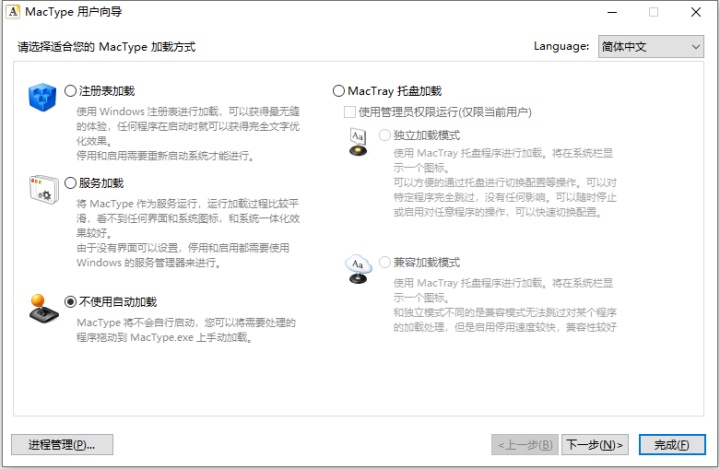
Task: Click the 进程管理(P)... button
Action: pos(62,445)
